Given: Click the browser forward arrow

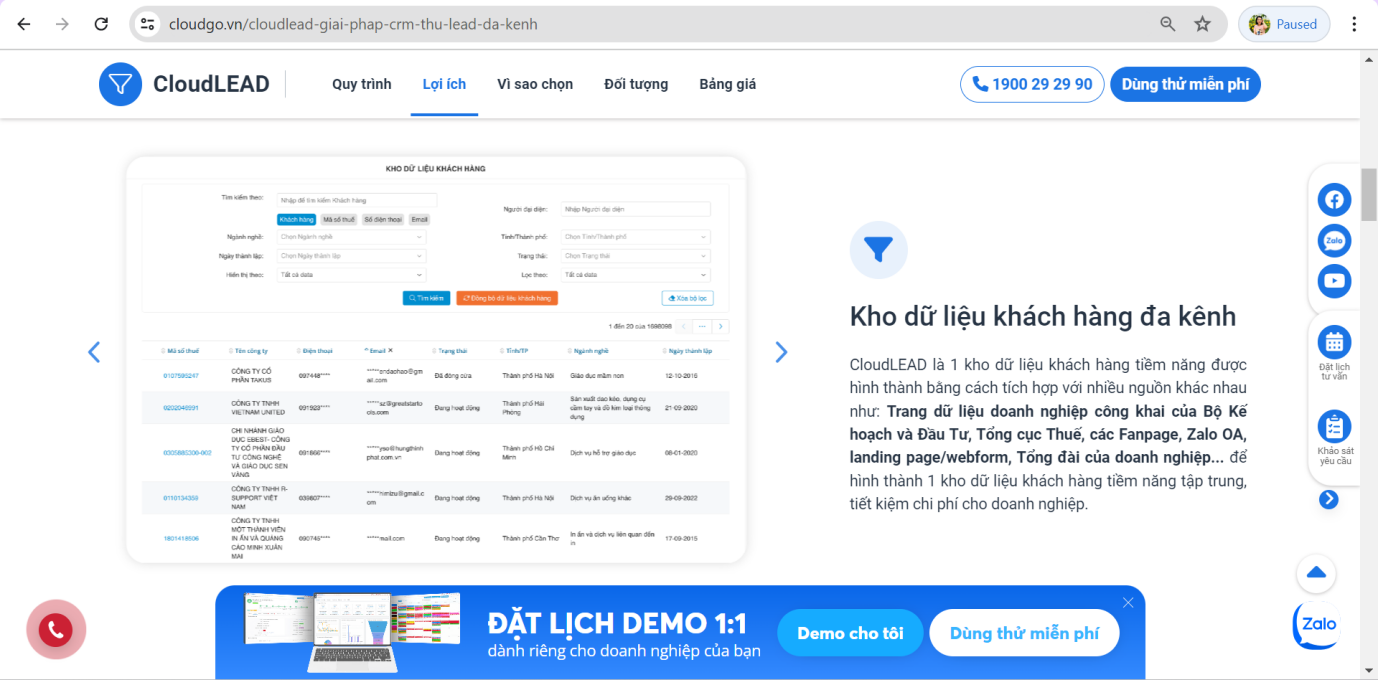Looking at the screenshot, I should tap(62, 24).
